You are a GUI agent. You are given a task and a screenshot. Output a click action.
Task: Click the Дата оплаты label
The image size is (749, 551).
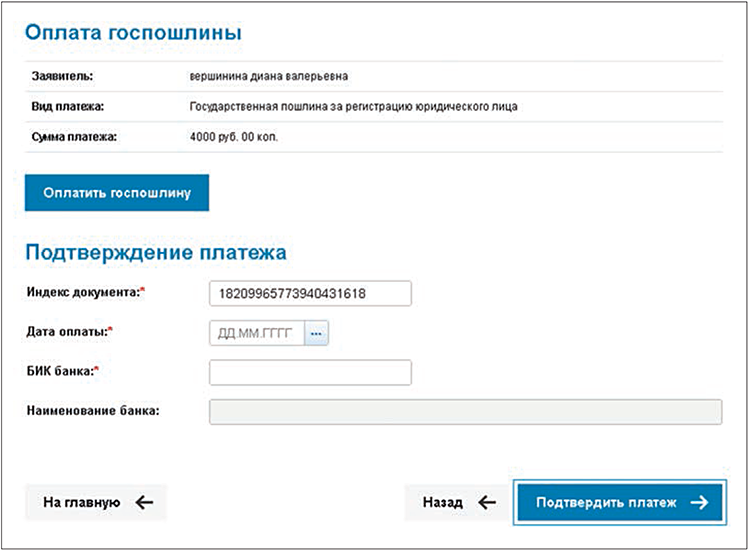(69, 331)
